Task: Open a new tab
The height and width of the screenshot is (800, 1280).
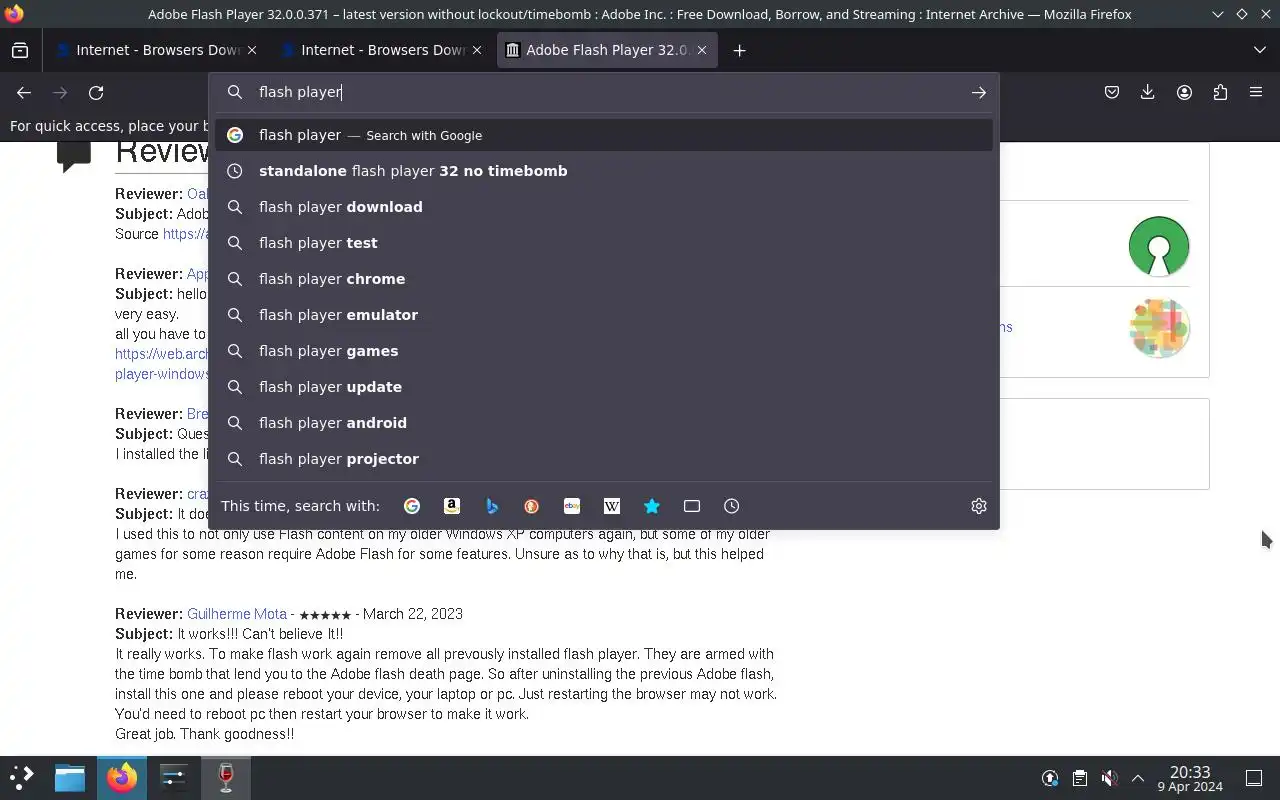Action: click(x=739, y=50)
